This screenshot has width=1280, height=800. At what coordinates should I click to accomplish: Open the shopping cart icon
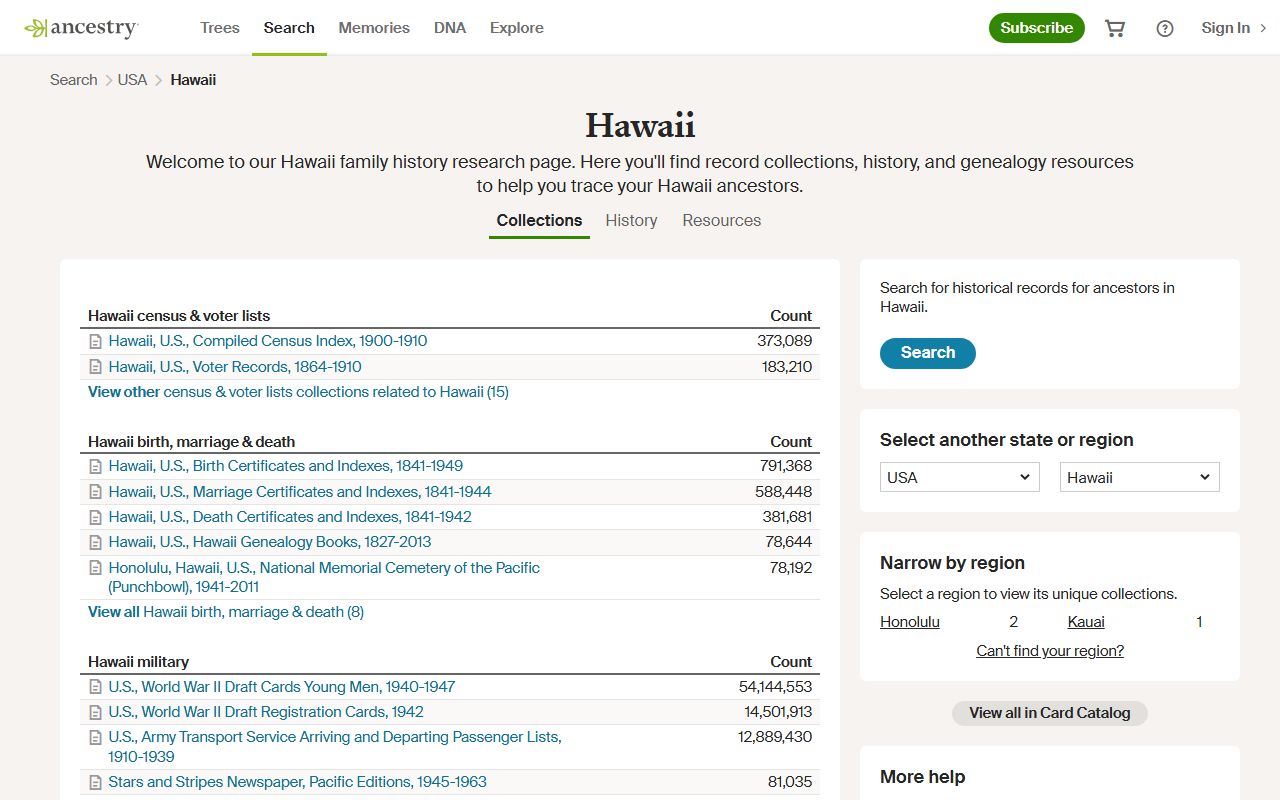tap(1115, 28)
